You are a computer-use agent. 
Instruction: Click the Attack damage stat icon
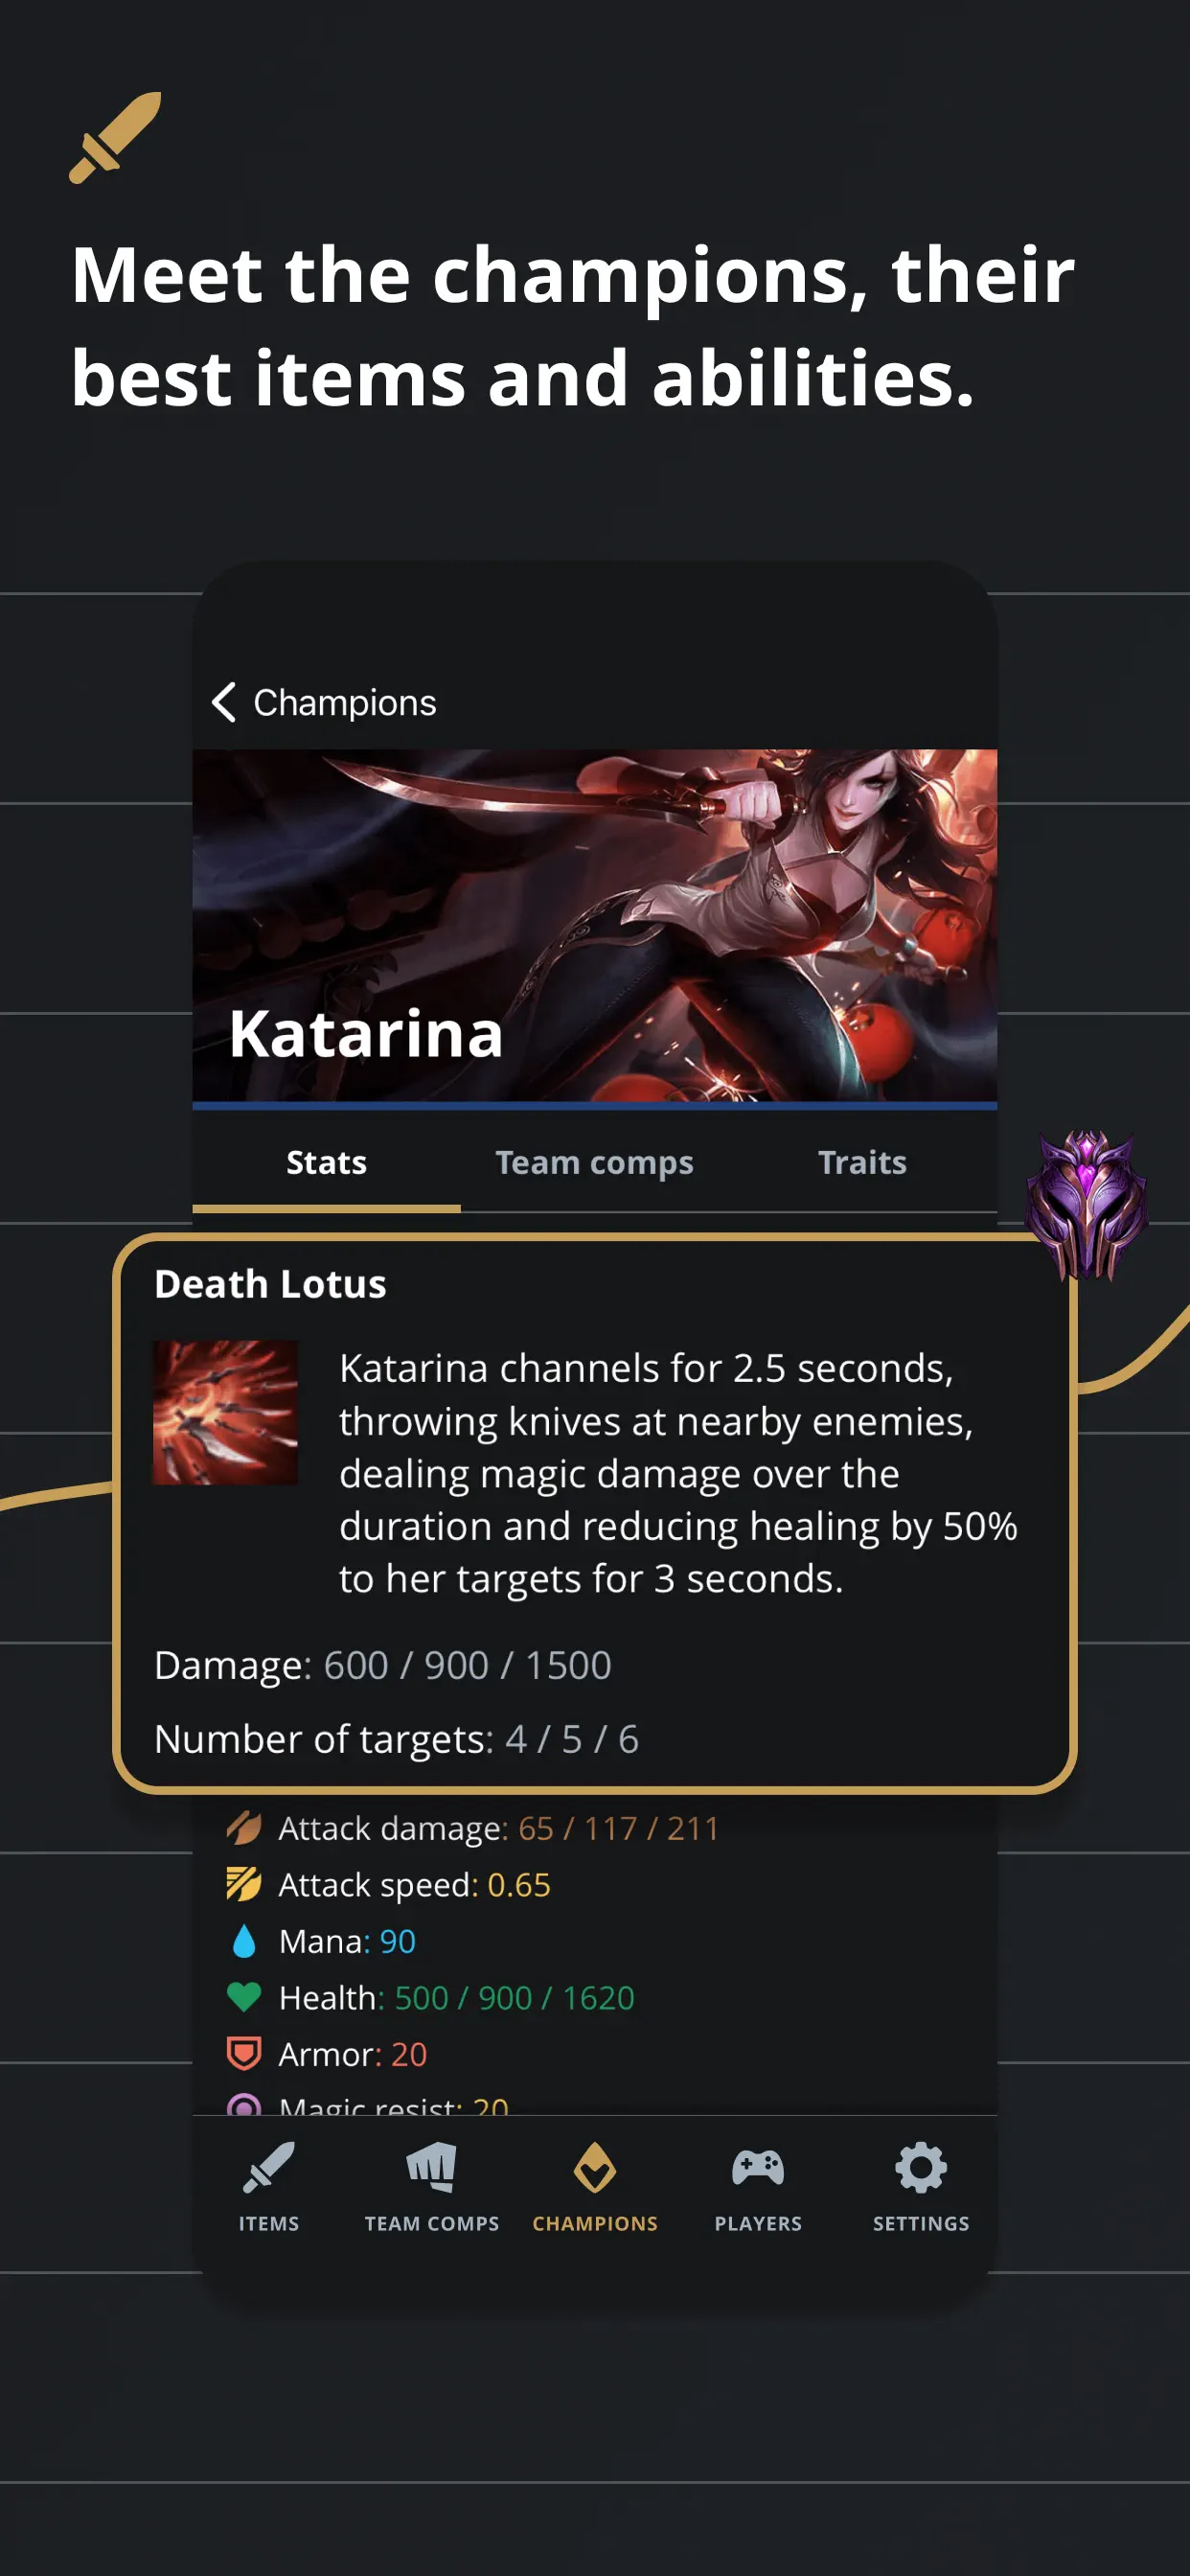click(244, 1828)
